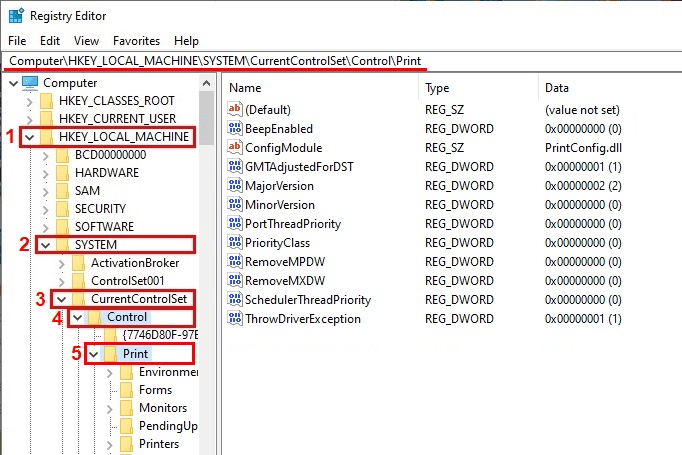Screen dimensions: 682x455
Task: Expand the SECURITY key
Action: [45, 209]
